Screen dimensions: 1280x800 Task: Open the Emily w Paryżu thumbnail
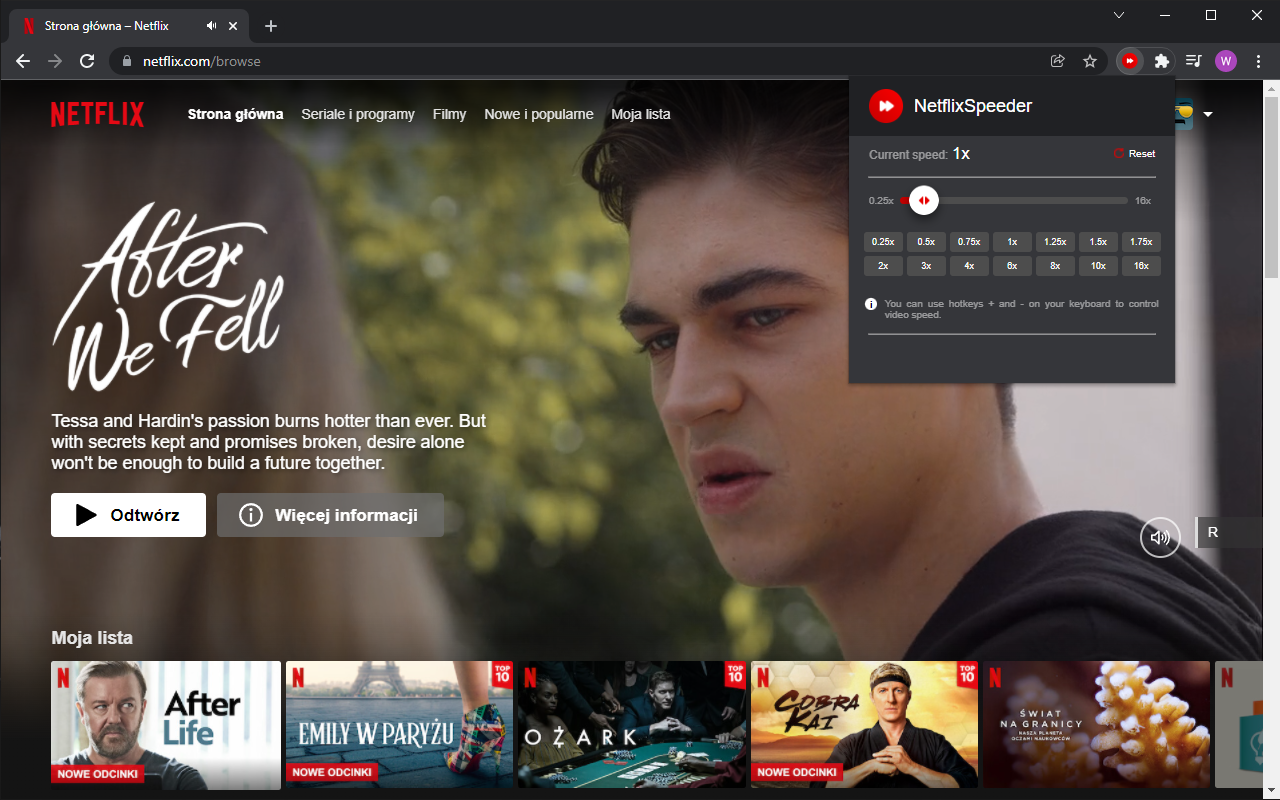click(399, 725)
